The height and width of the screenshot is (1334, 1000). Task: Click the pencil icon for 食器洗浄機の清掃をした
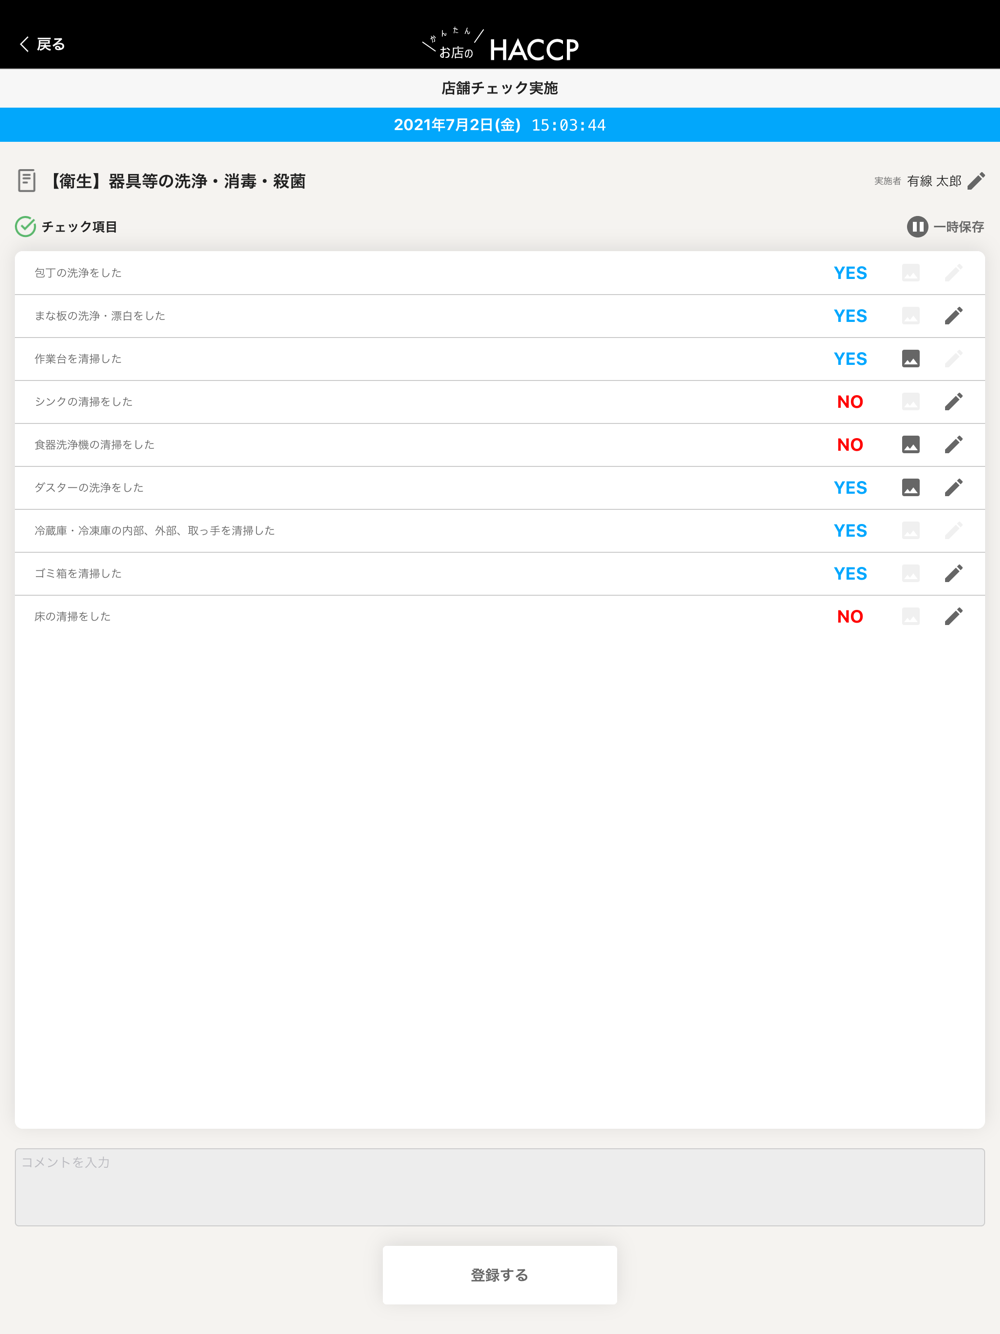[x=954, y=445]
